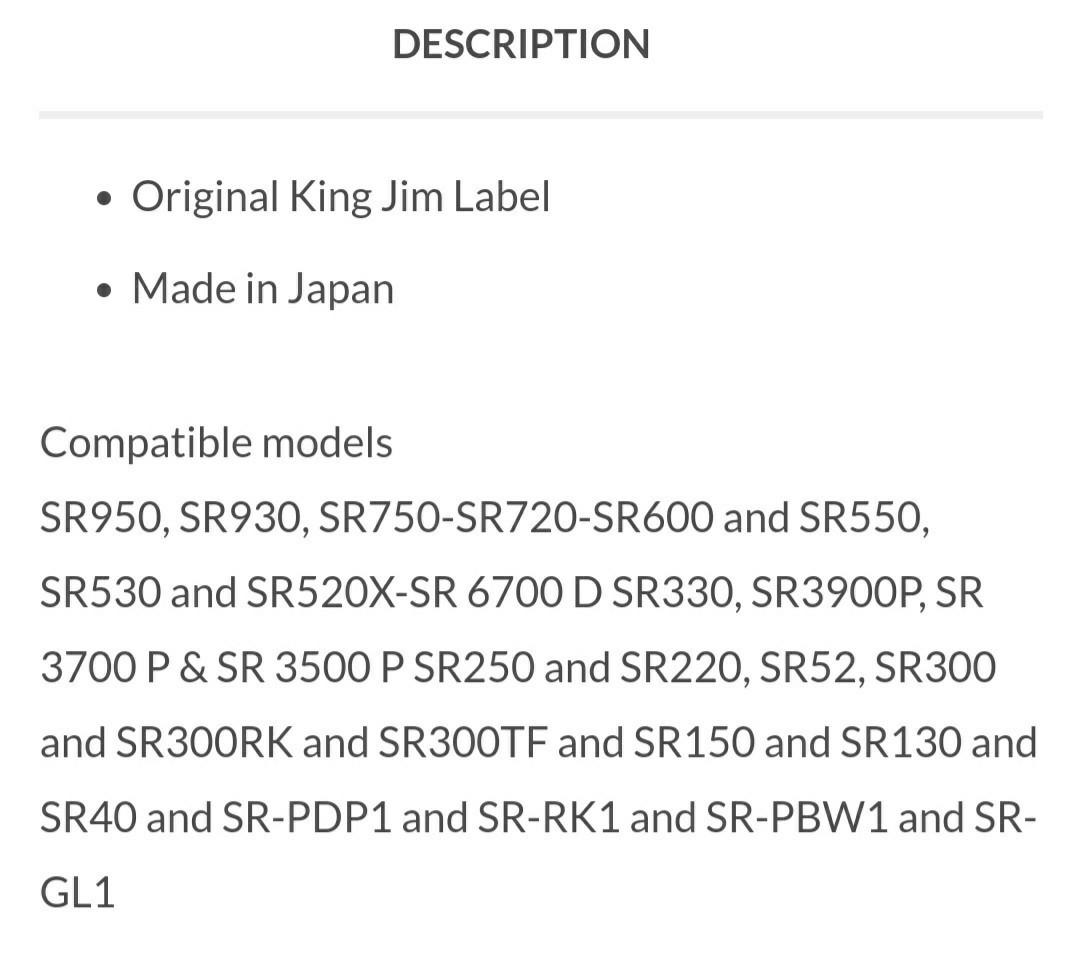
Task: Select the SR950 model name
Action: (99, 518)
